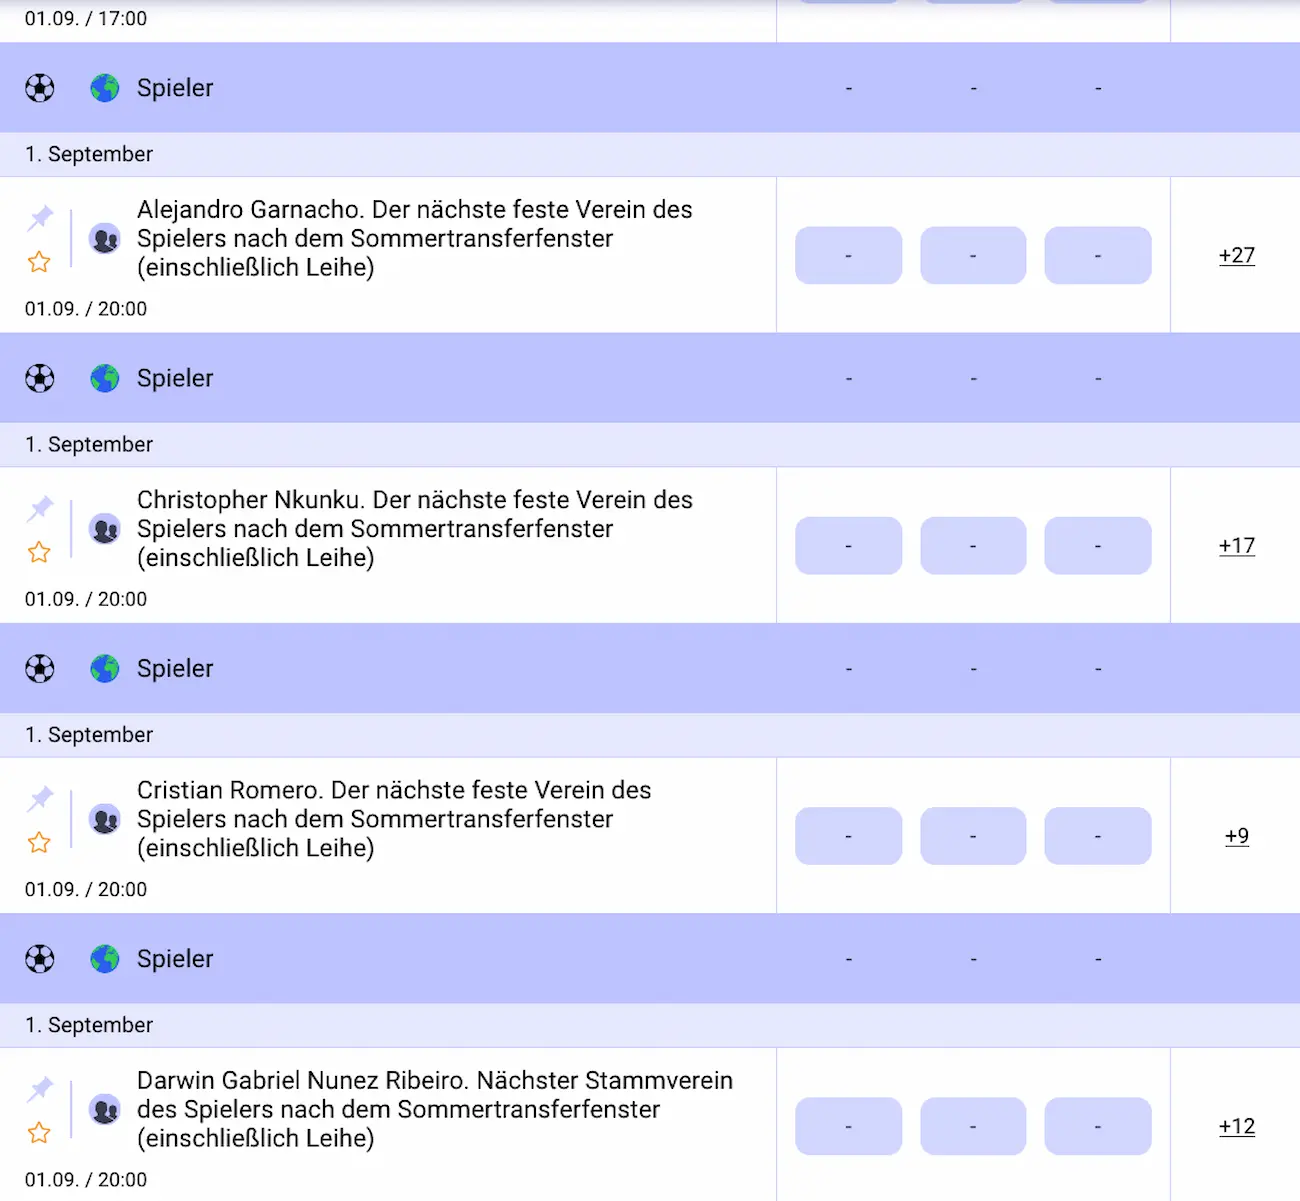This screenshot has height=1201, width=1300.
Task: Click the '1. September' date row above Nunez
Action: pyautogui.click(x=650, y=1025)
